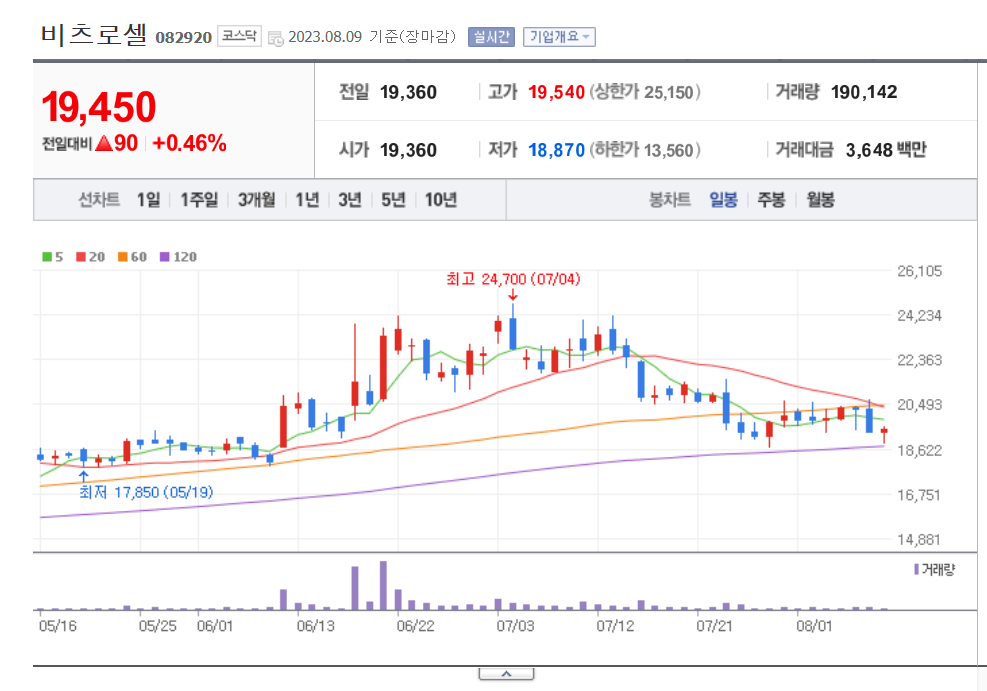
Task: Click the 07/03 date axis label
Action: coord(515,626)
